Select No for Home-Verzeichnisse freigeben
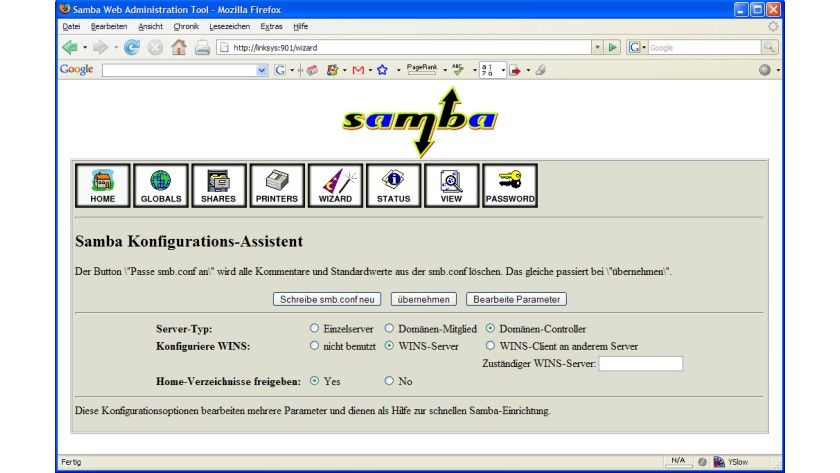 point(389,380)
